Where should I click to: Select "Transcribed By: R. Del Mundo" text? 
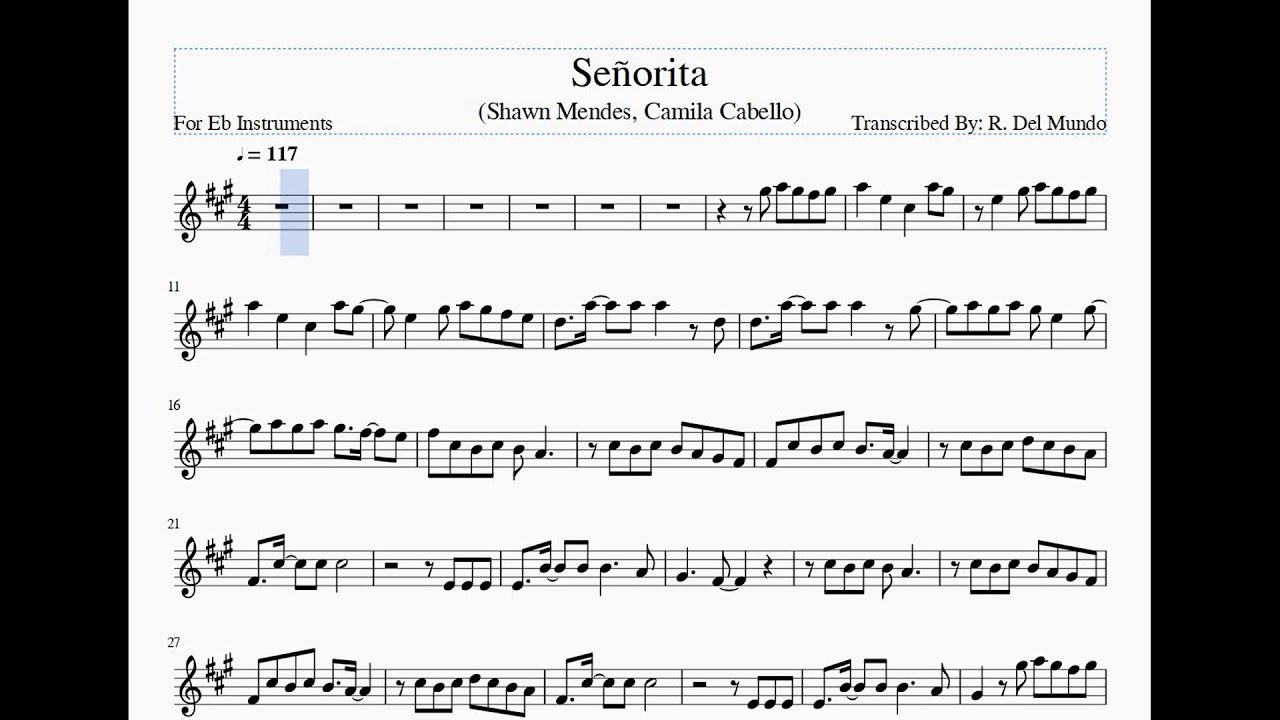[x=978, y=123]
